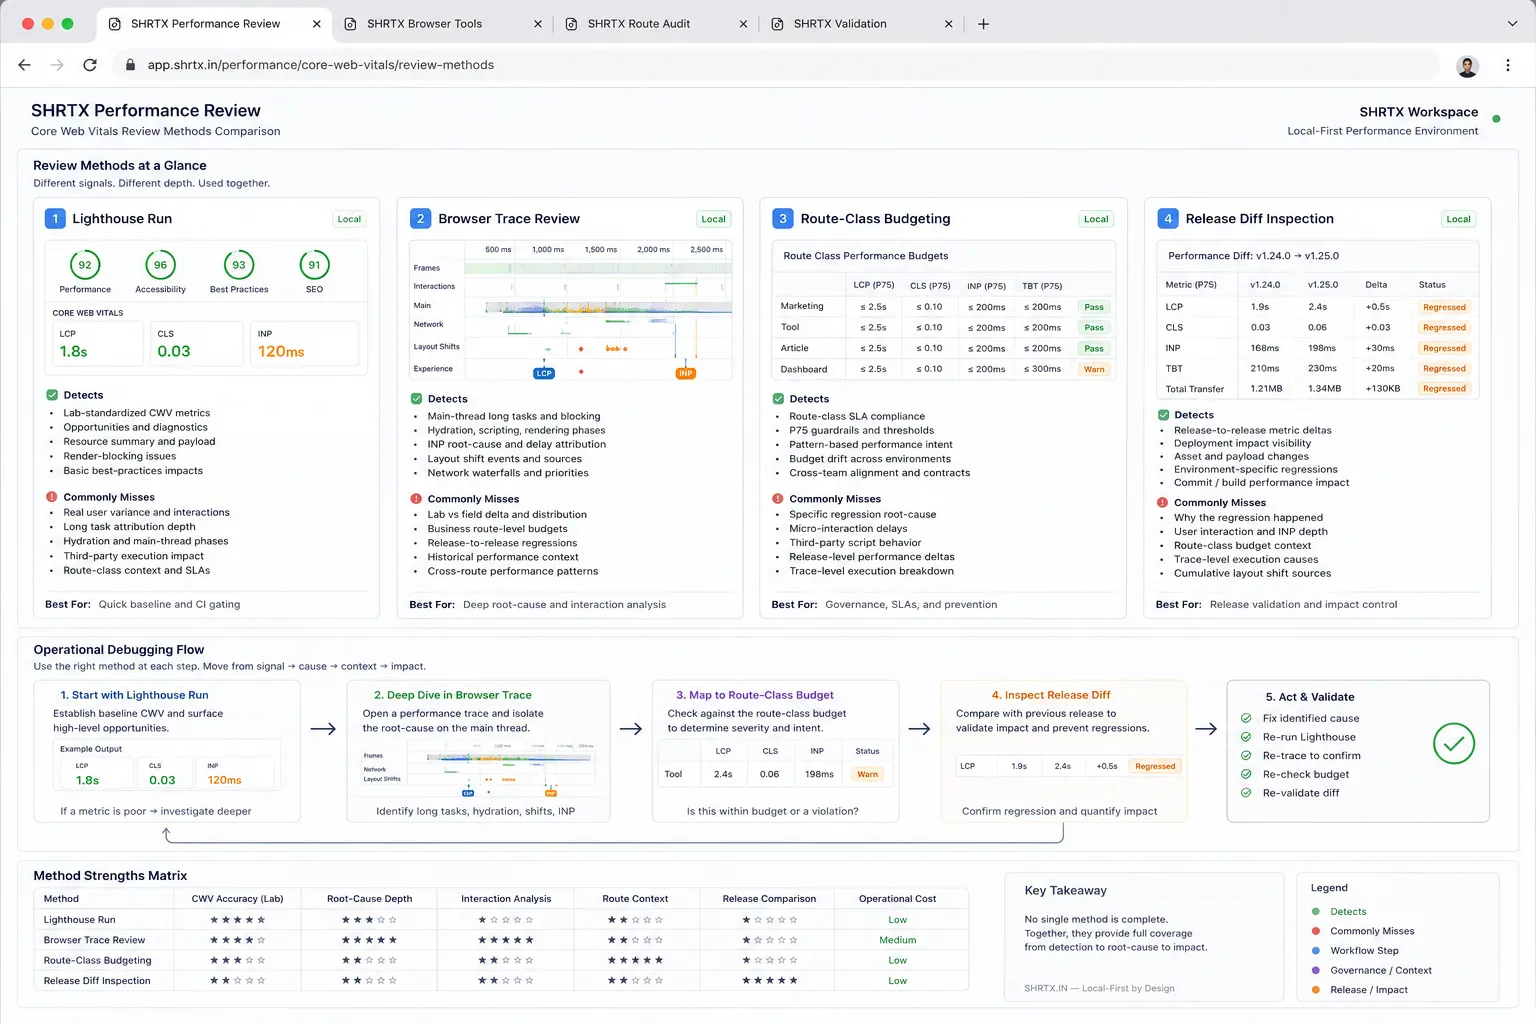The width and height of the screenshot is (1536, 1024).
Task: Click the number 2 badge beside Browser Trace Review
Action: coord(420,219)
